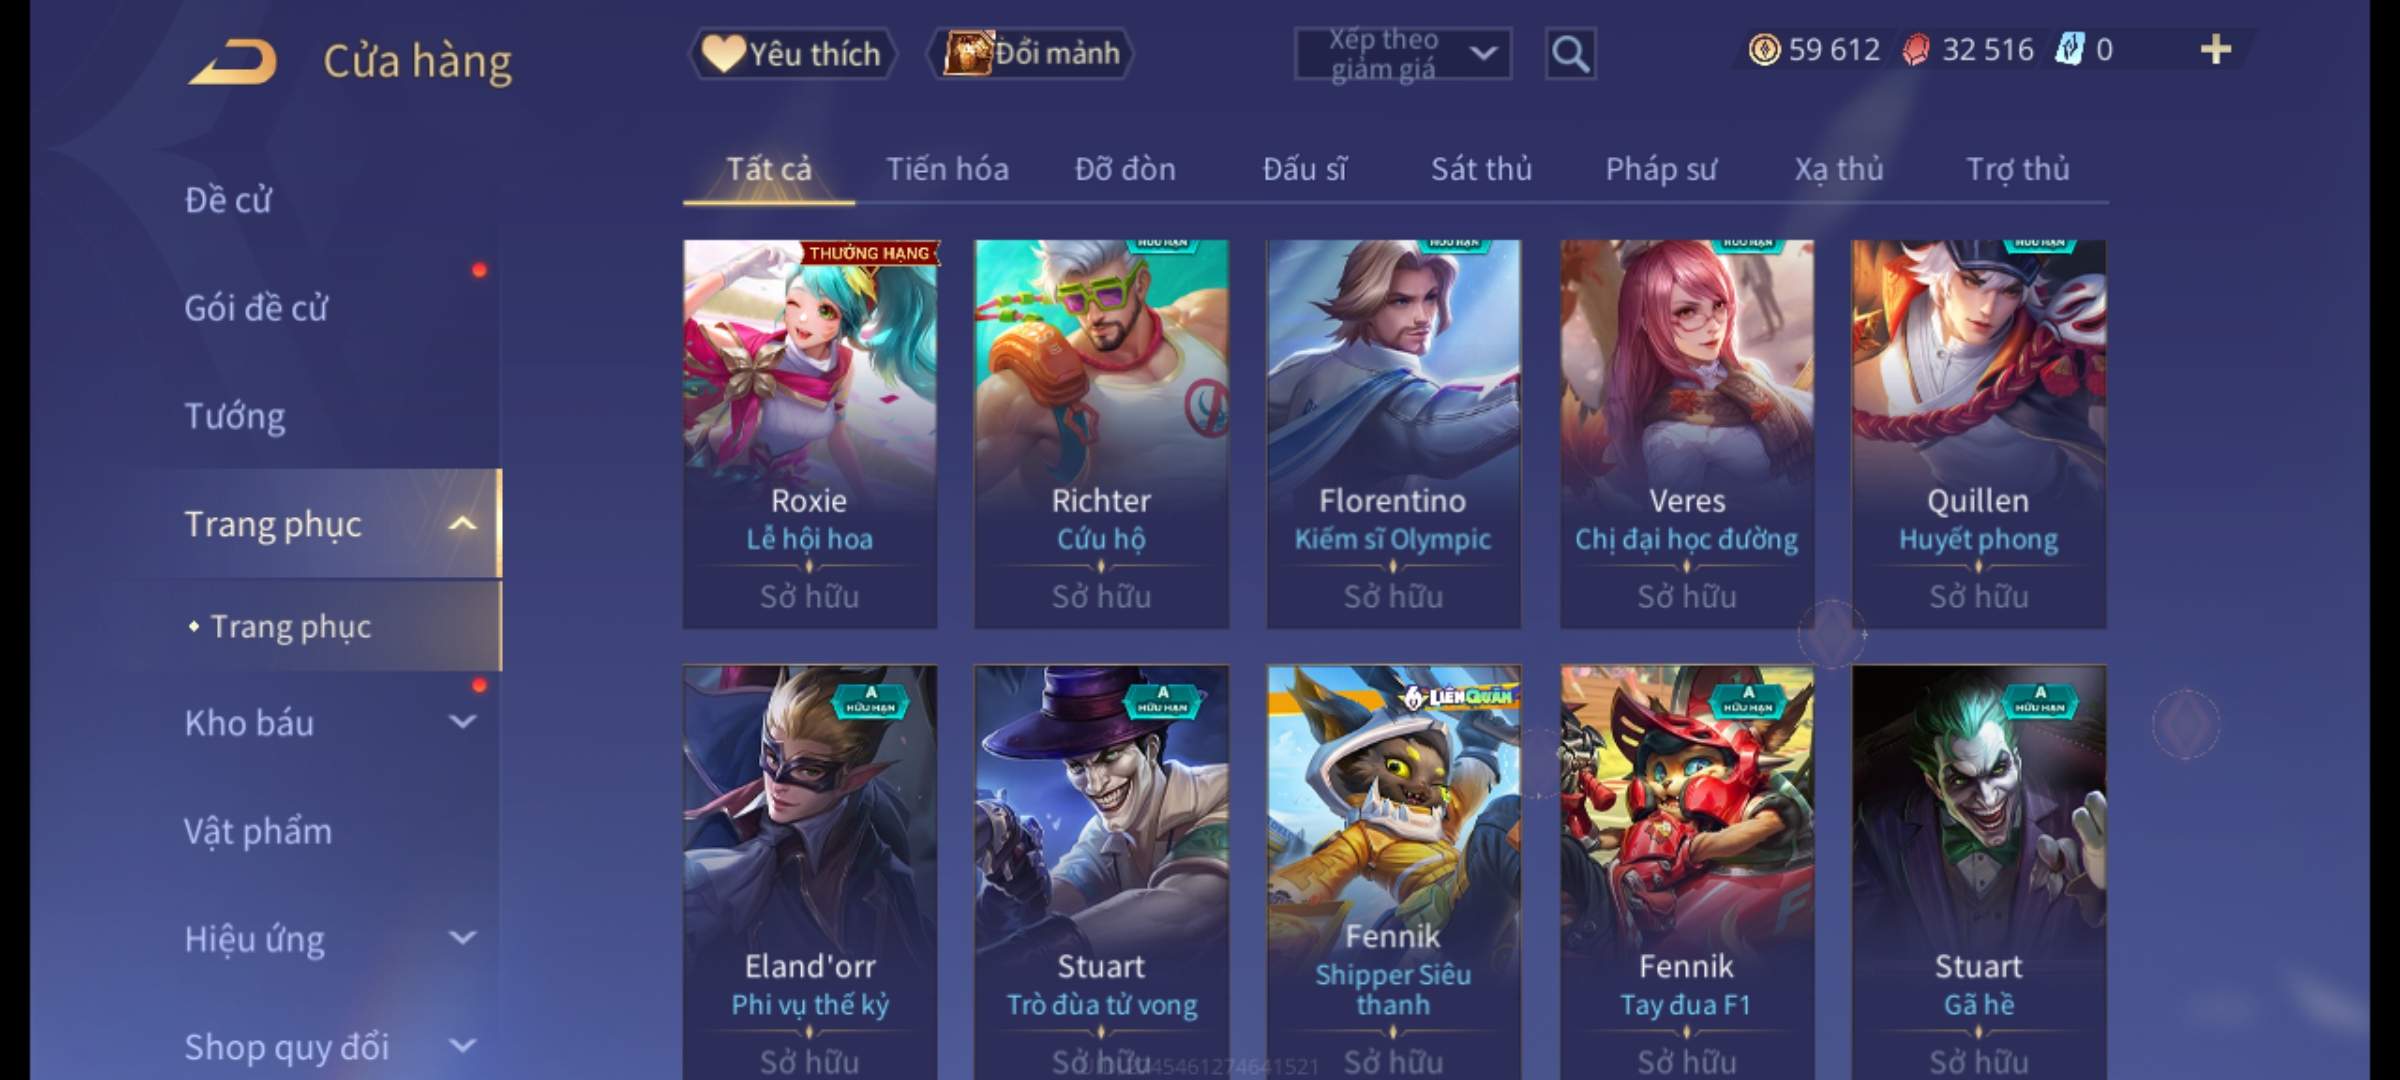Expand the Shop quy đổi section
This screenshot has width=2400, height=1080.
coord(462,1046)
